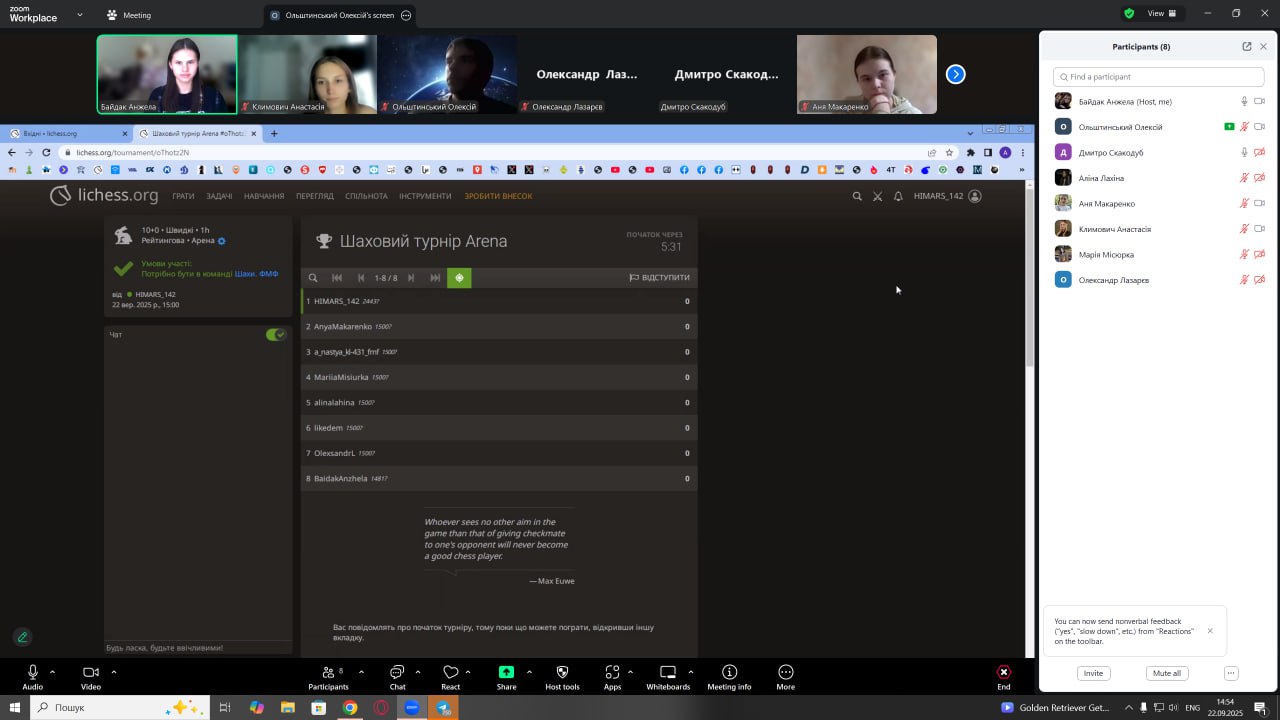Open the More options menu
Image resolution: width=1280 pixels, height=720 pixels.
[785, 672]
